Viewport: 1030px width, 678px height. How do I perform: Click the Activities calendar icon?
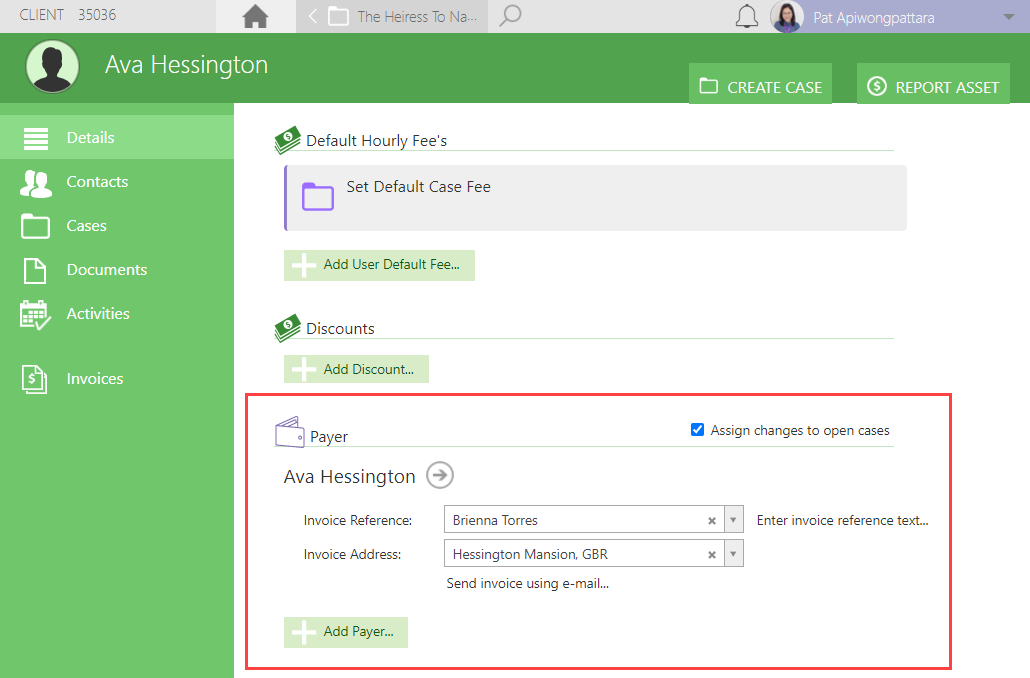35,315
